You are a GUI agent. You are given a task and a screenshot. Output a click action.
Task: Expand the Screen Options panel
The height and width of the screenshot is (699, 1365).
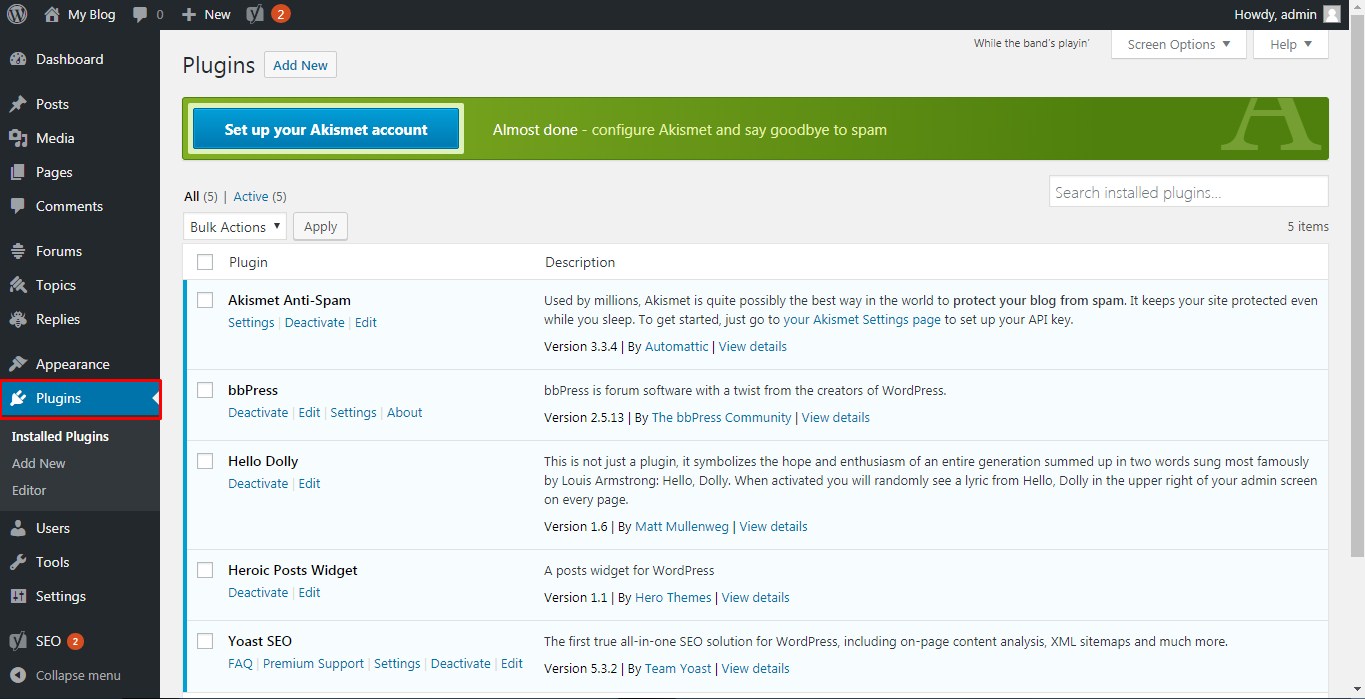click(x=1178, y=44)
